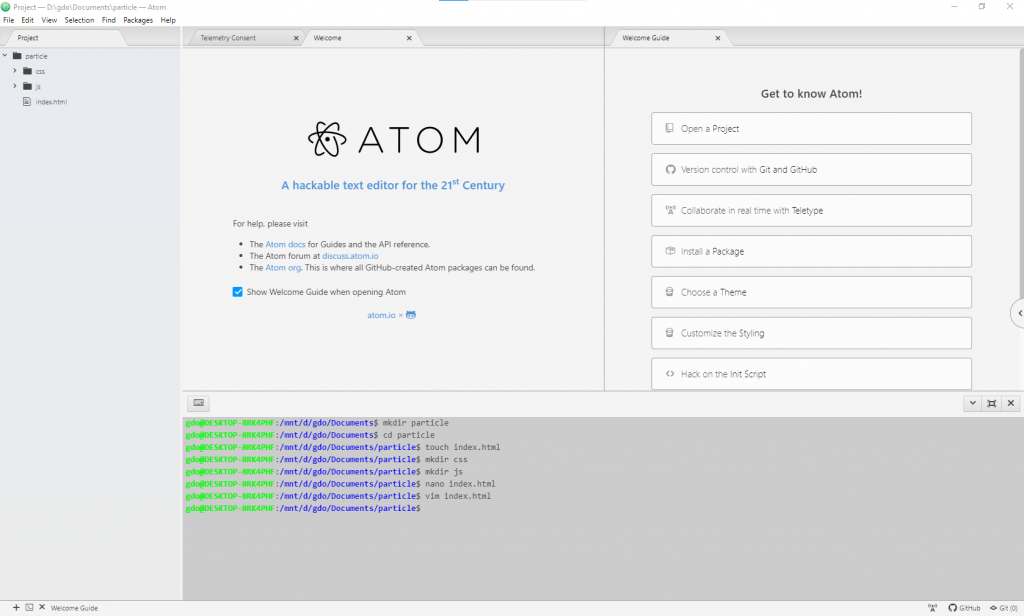Click the "mkdir js" terminal line
Image resolution: width=1024 pixels, height=616 pixels.
coord(325,472)
